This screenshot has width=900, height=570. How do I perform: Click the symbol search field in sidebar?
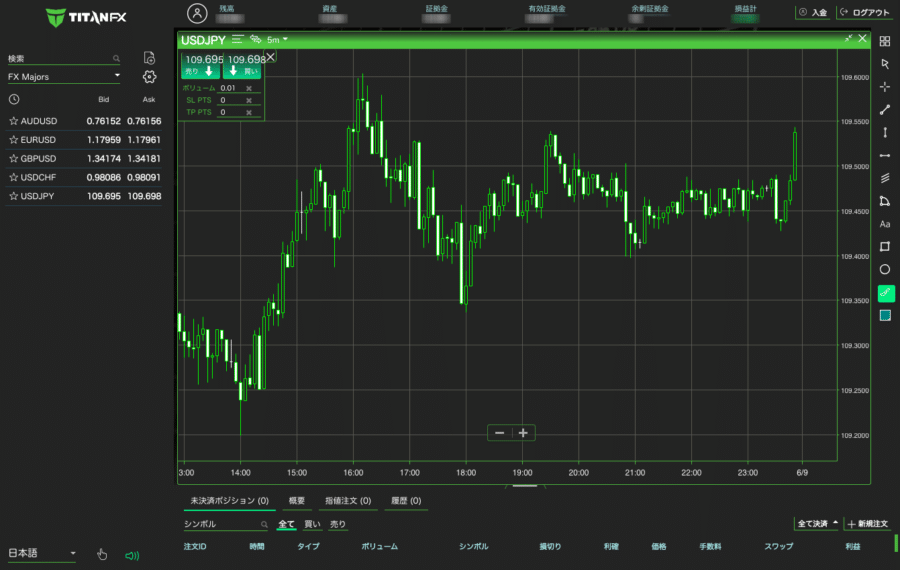[63, 59]
